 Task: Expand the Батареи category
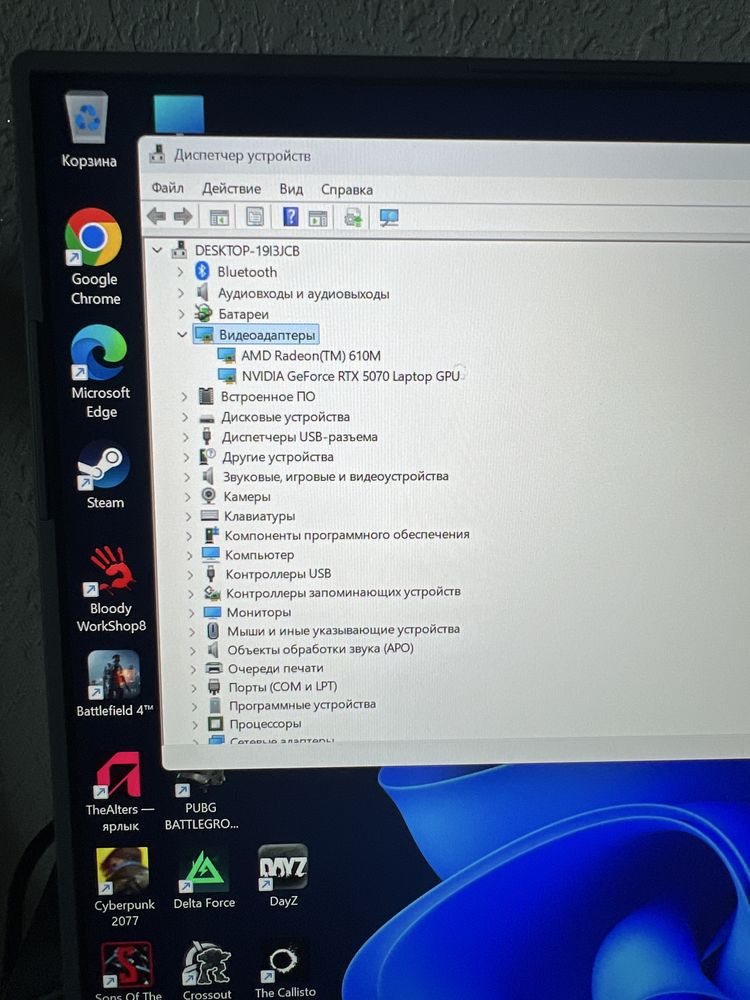tap(182, 314)
